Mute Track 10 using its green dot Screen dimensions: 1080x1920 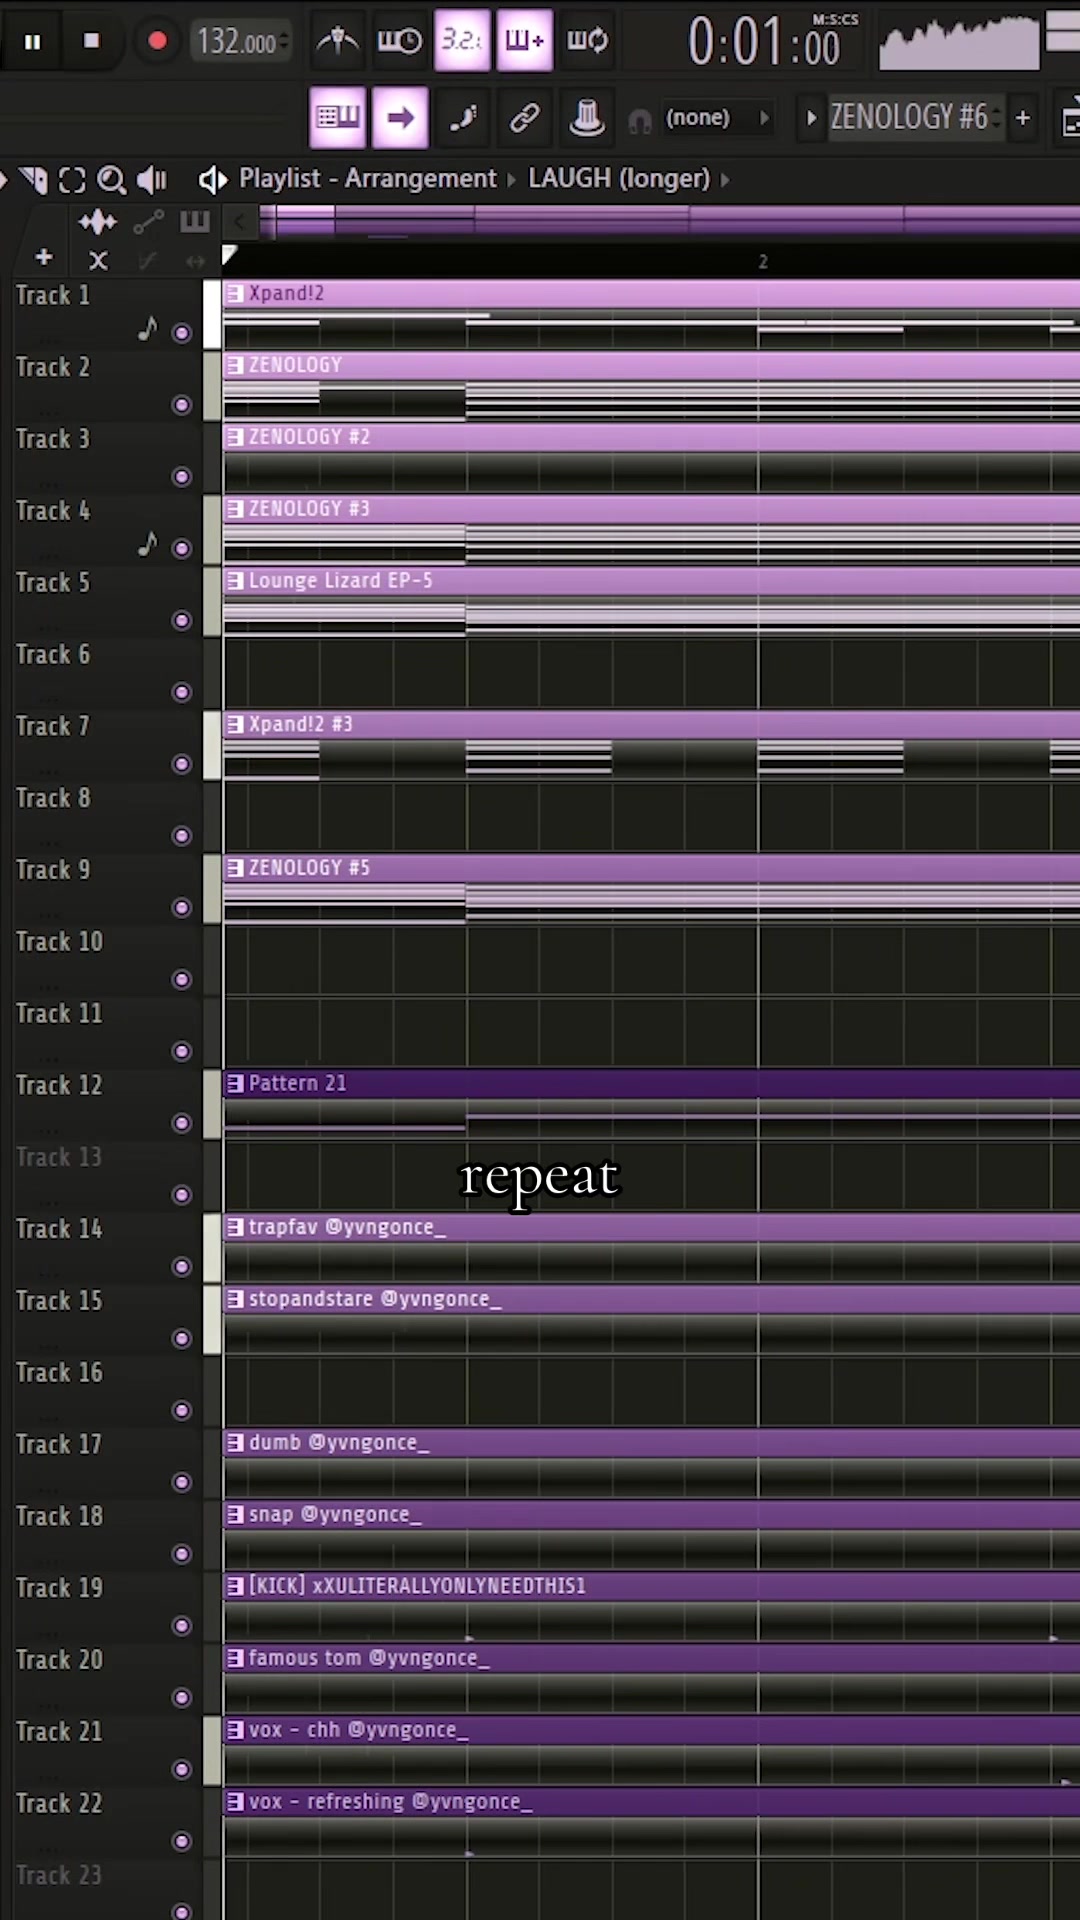coord(181,979)
